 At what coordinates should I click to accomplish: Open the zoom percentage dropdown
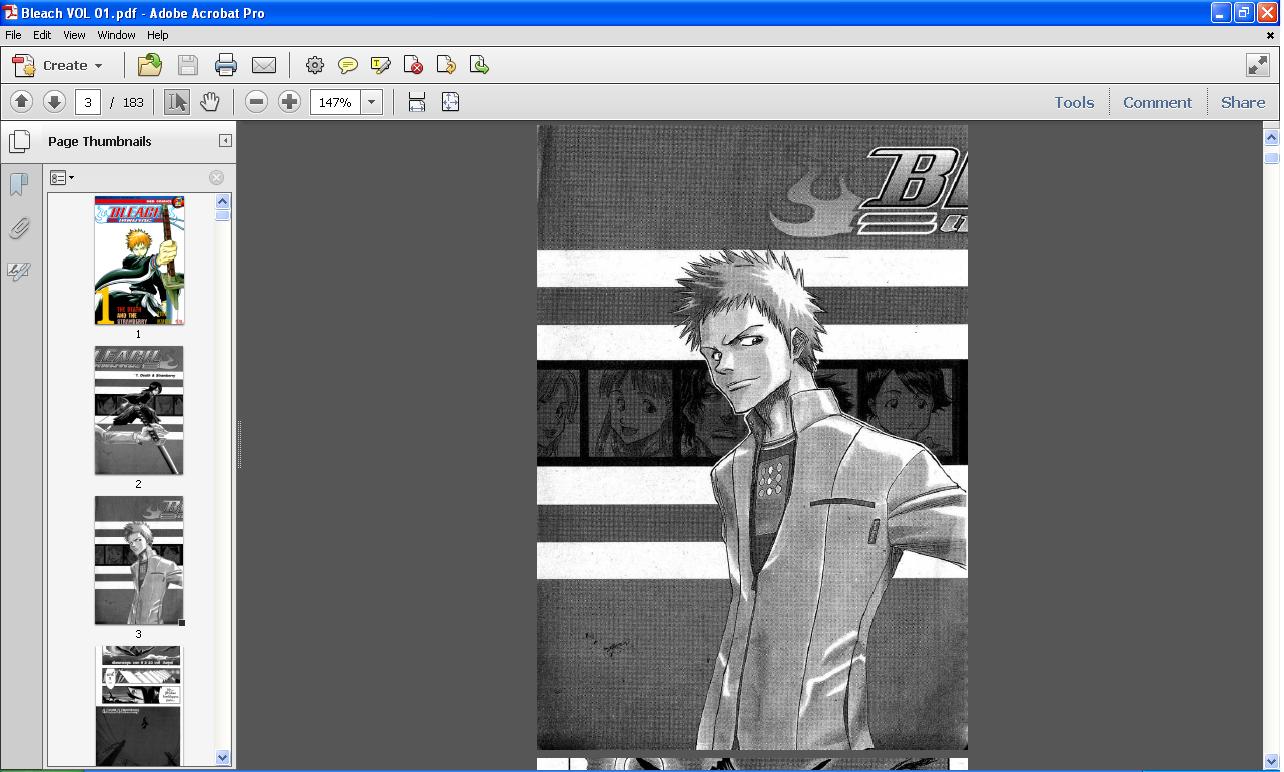pos(372,102)
